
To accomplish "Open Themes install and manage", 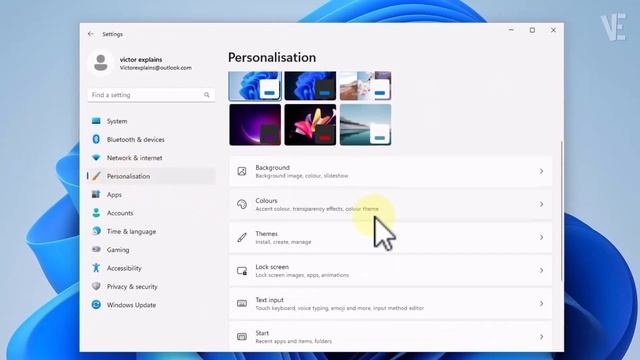I will pyautogui.click(x=391, y=237).
